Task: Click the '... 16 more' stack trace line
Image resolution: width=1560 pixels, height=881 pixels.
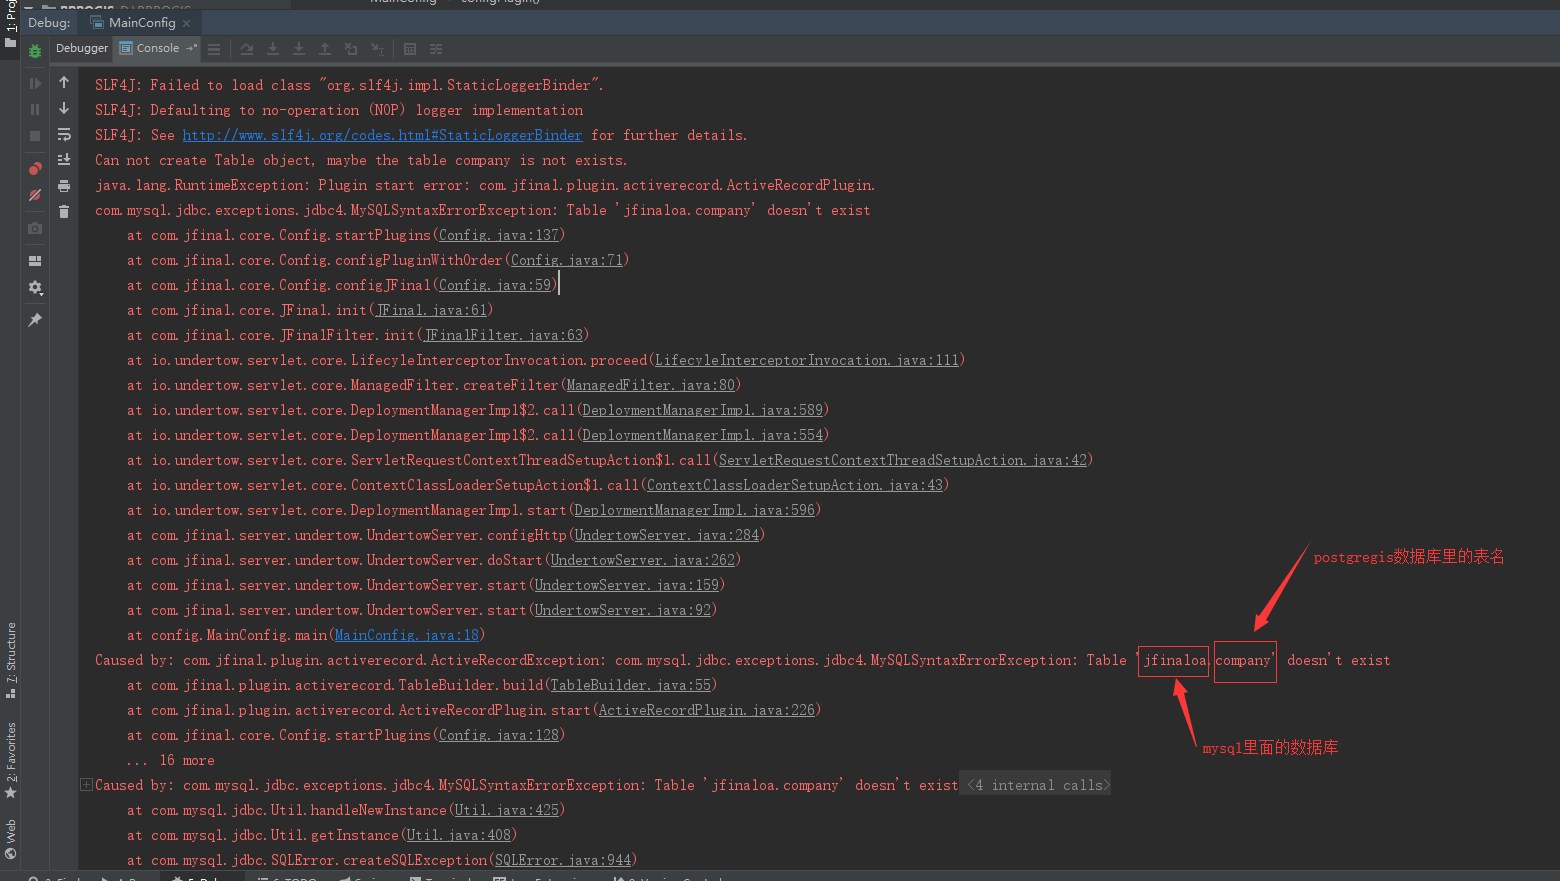Action: coord(171,760)
